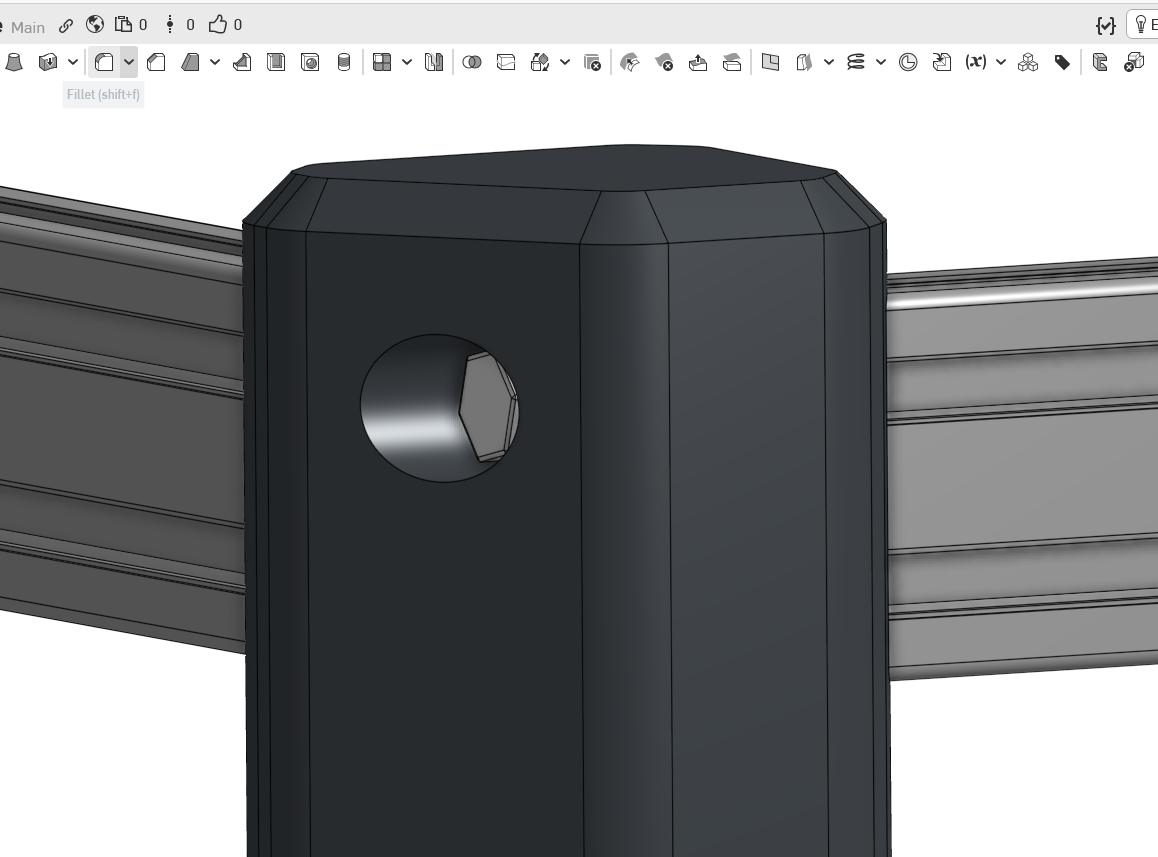Select the hex bolt head inside the hole
1158x857 pixels.
click(x=486, y=407)
